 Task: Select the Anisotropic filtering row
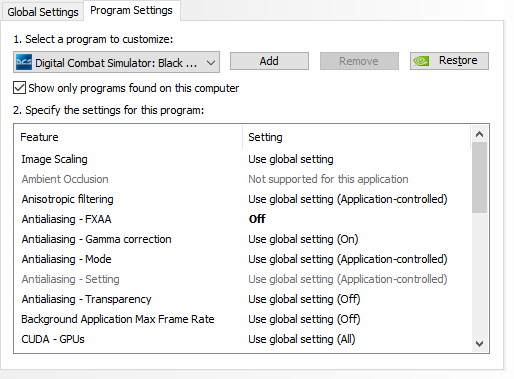click(x=242, y=199)
